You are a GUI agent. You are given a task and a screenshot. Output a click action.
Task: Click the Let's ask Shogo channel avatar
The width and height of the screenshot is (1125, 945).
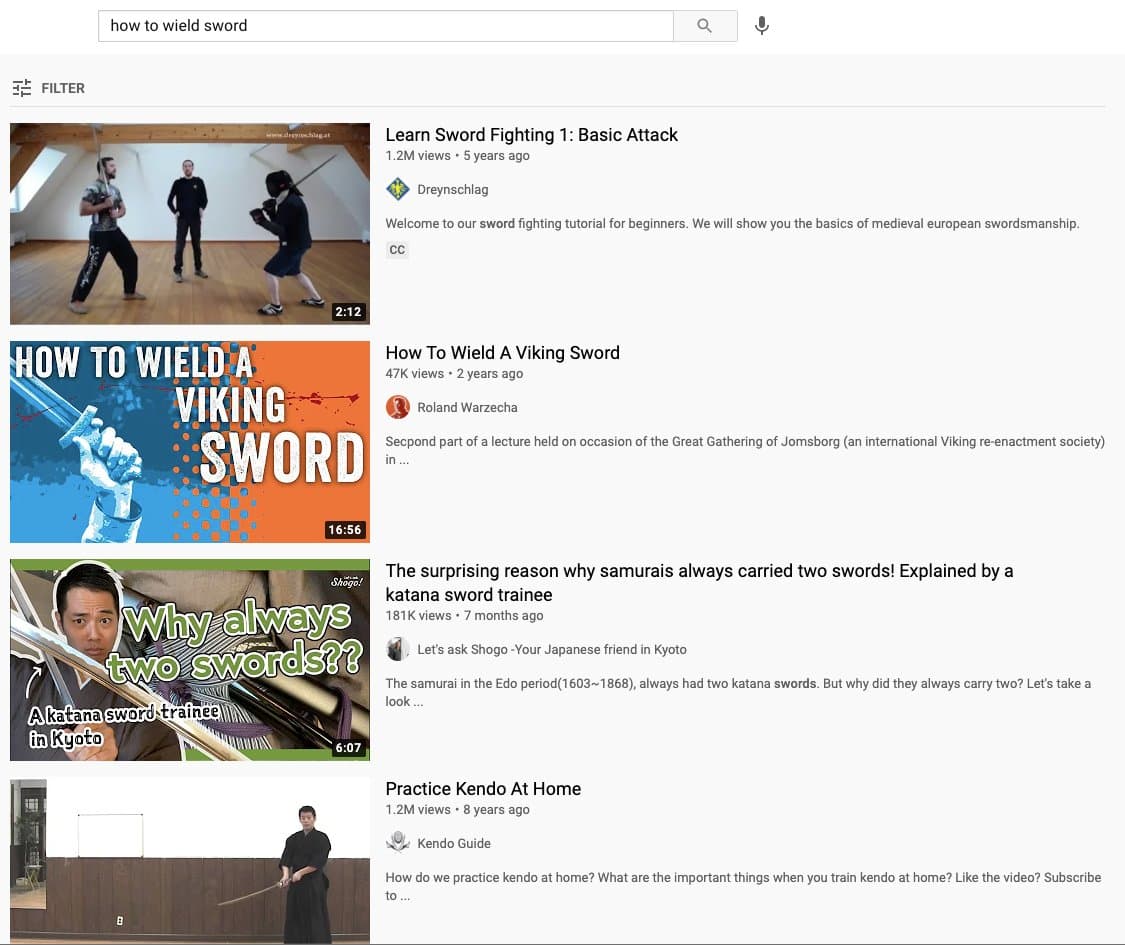[398, 649]
